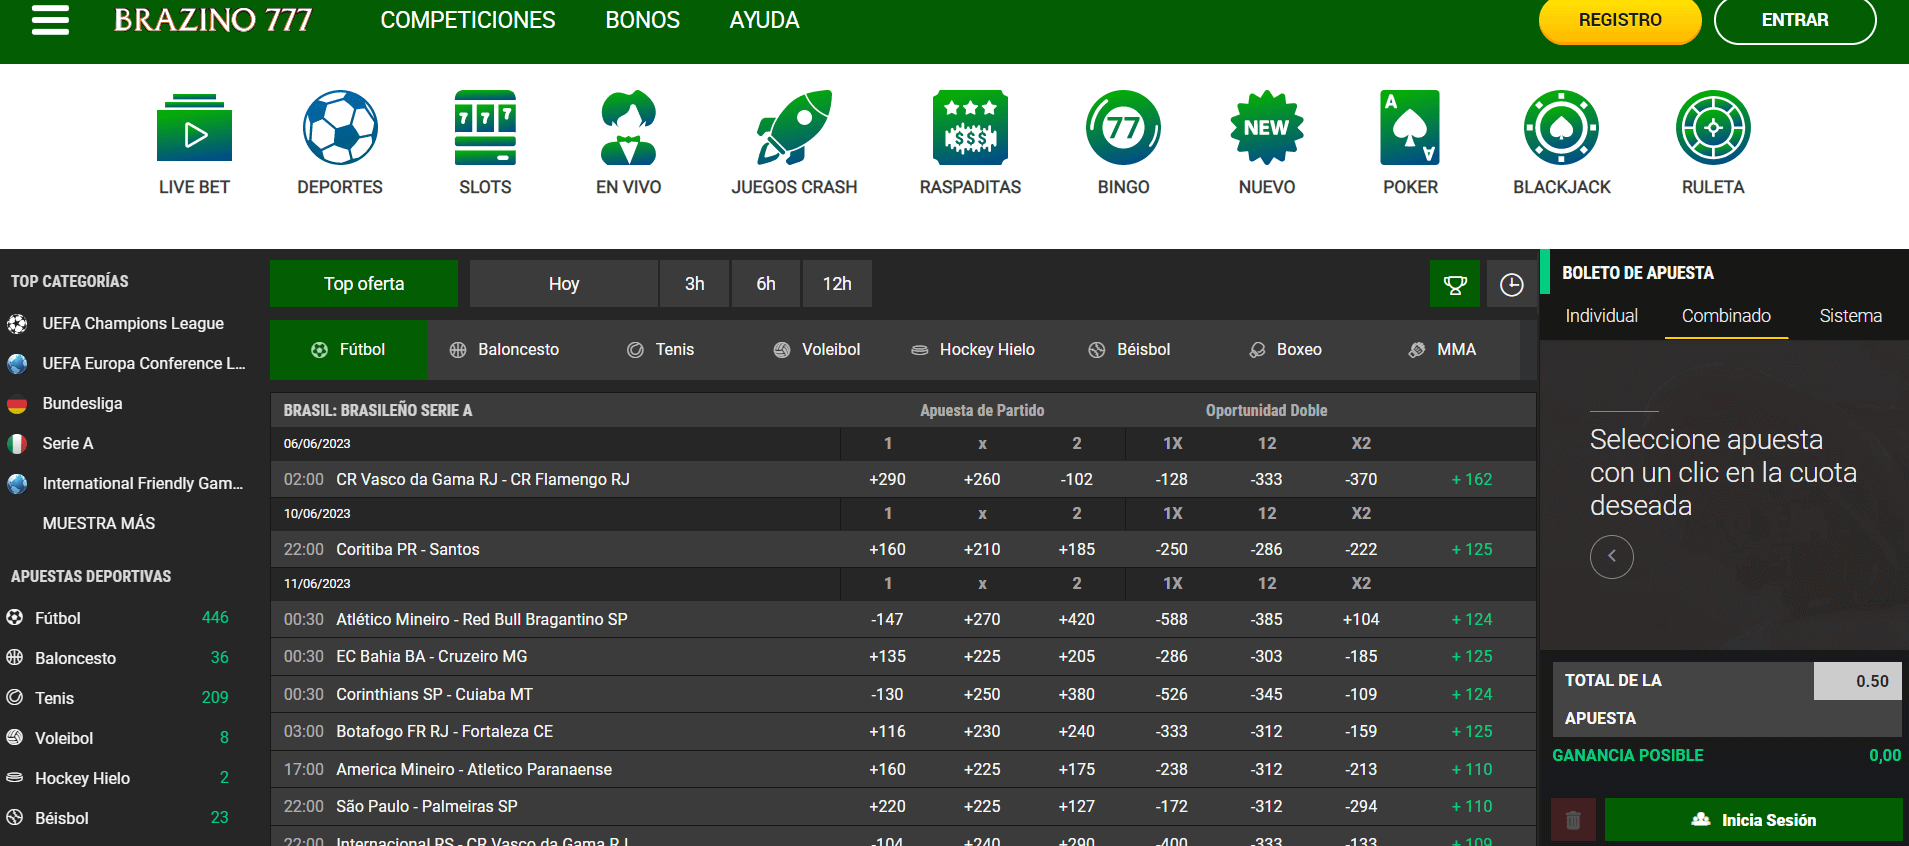
Task: Select the MMA sport tab
Action: 1442,350
